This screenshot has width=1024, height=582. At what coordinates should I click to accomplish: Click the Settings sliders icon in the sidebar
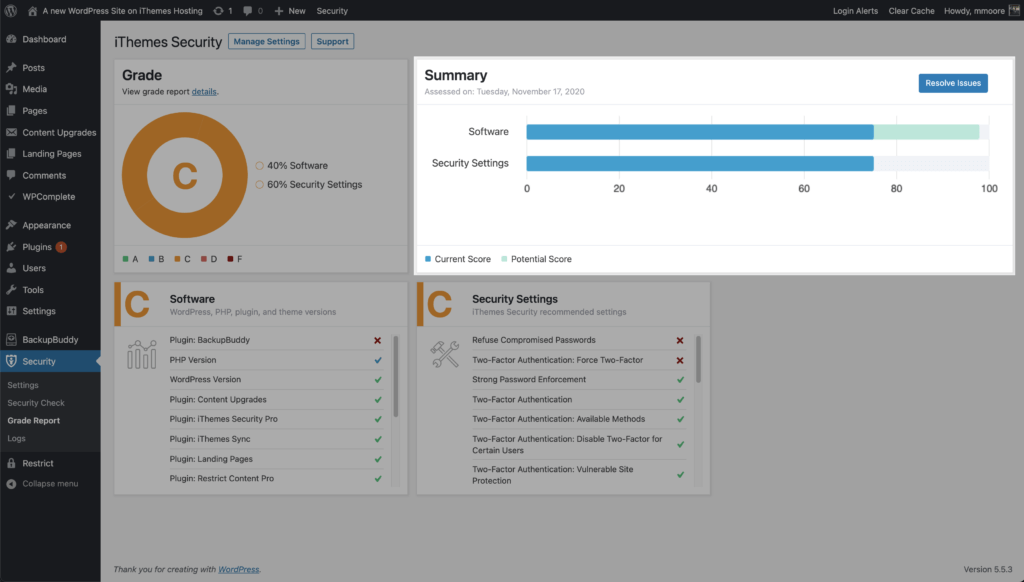coord(11,311)
